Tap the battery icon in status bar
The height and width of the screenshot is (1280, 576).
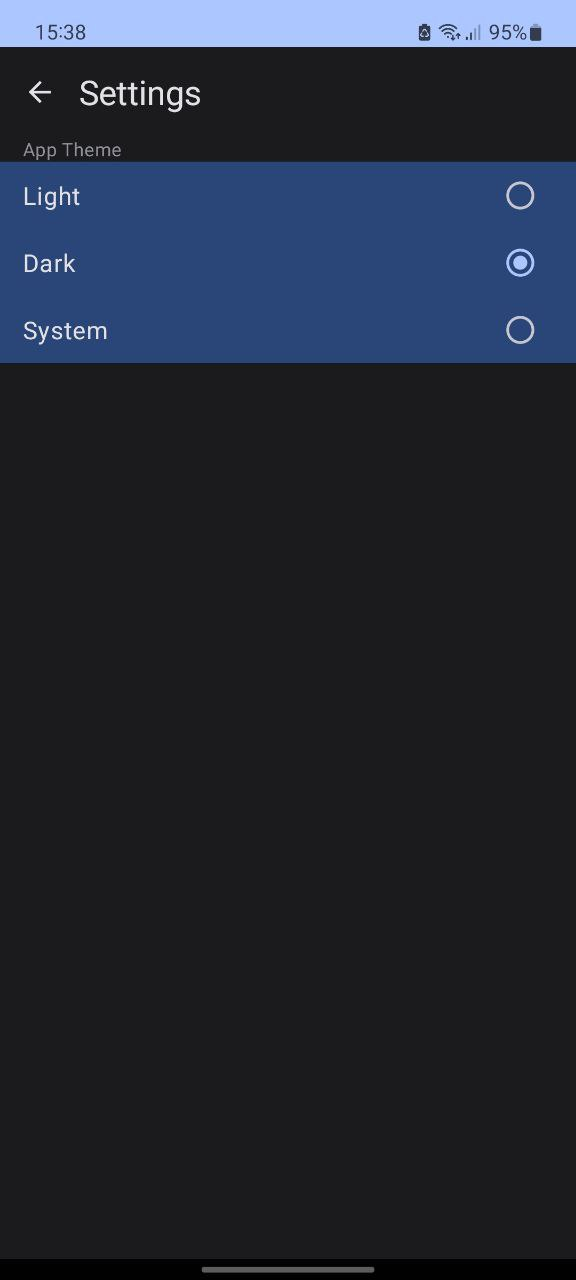536,32
